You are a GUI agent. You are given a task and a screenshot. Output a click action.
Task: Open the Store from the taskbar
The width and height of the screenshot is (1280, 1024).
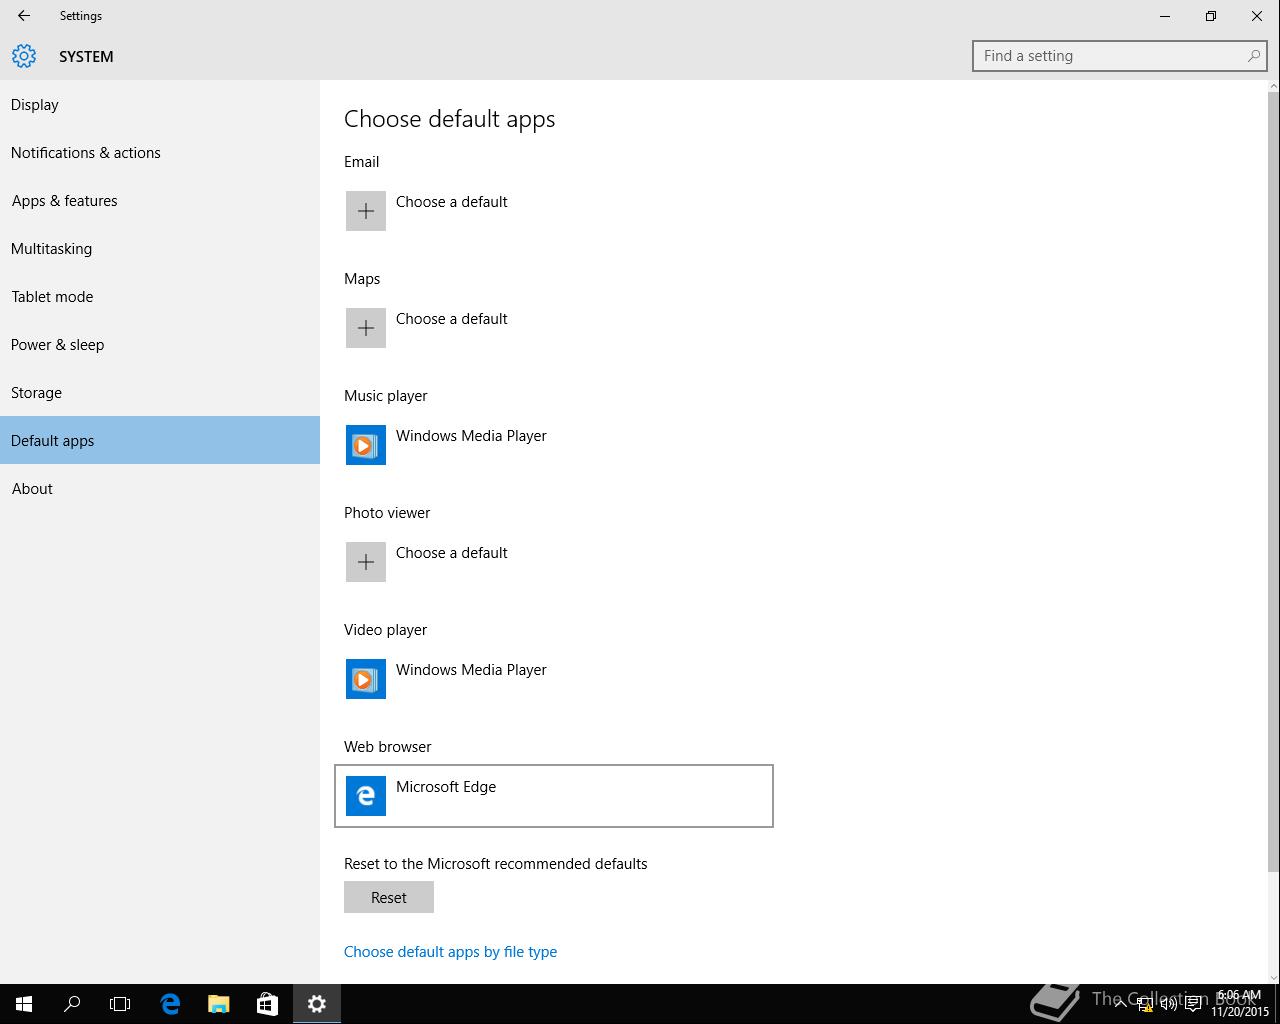point(267,1004)
